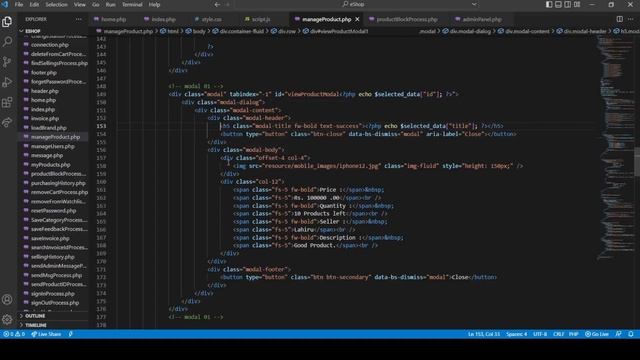This screenshot has width=640, height=360.
Task: Open myProducts.php in the explorer
Action: [51, 165]
